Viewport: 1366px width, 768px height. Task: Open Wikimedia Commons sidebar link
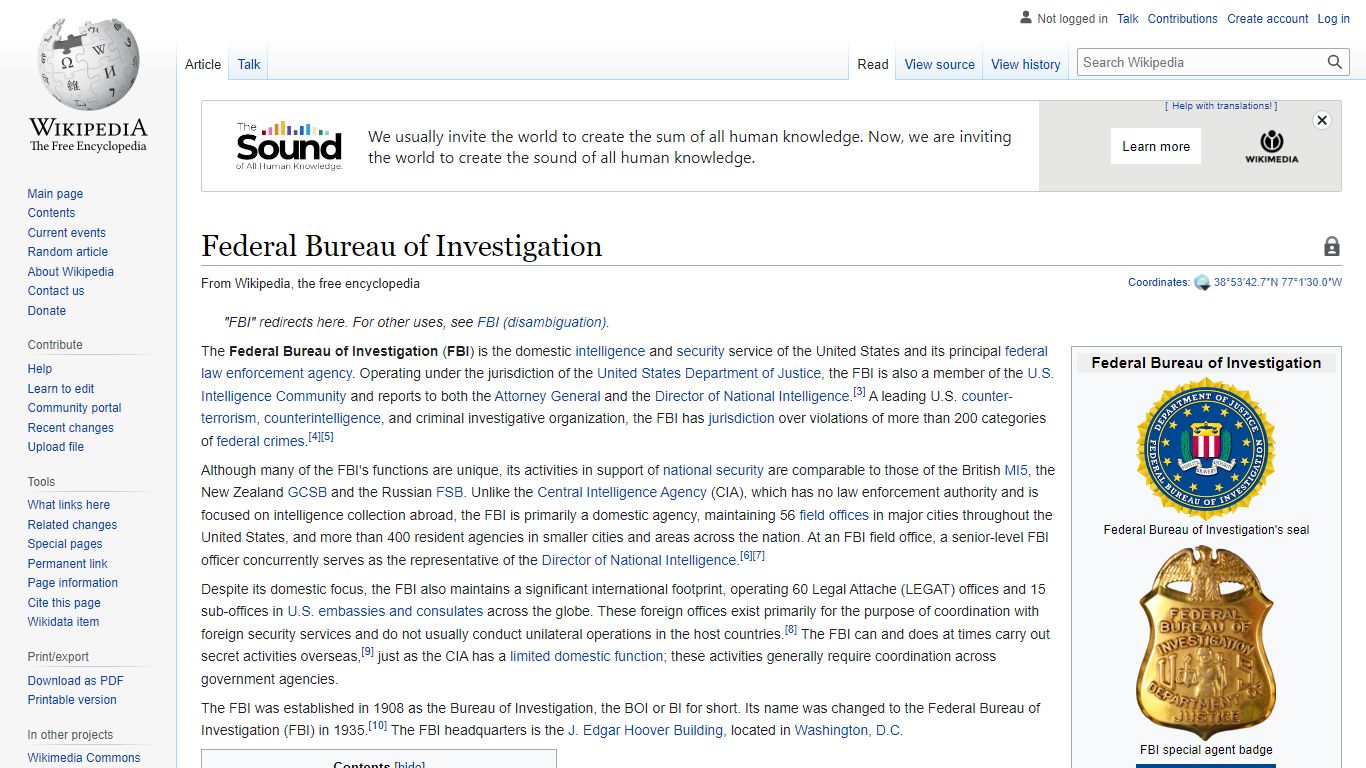pyautogui.click(x=84, y=758)
